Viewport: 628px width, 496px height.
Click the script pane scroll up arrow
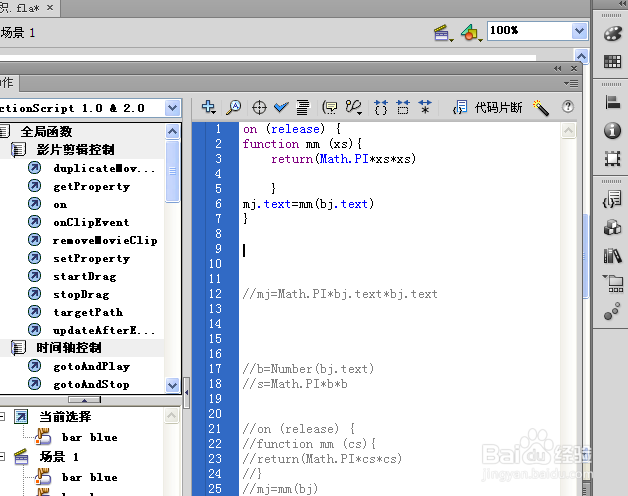pyautogui.click(x=568, y=130)
